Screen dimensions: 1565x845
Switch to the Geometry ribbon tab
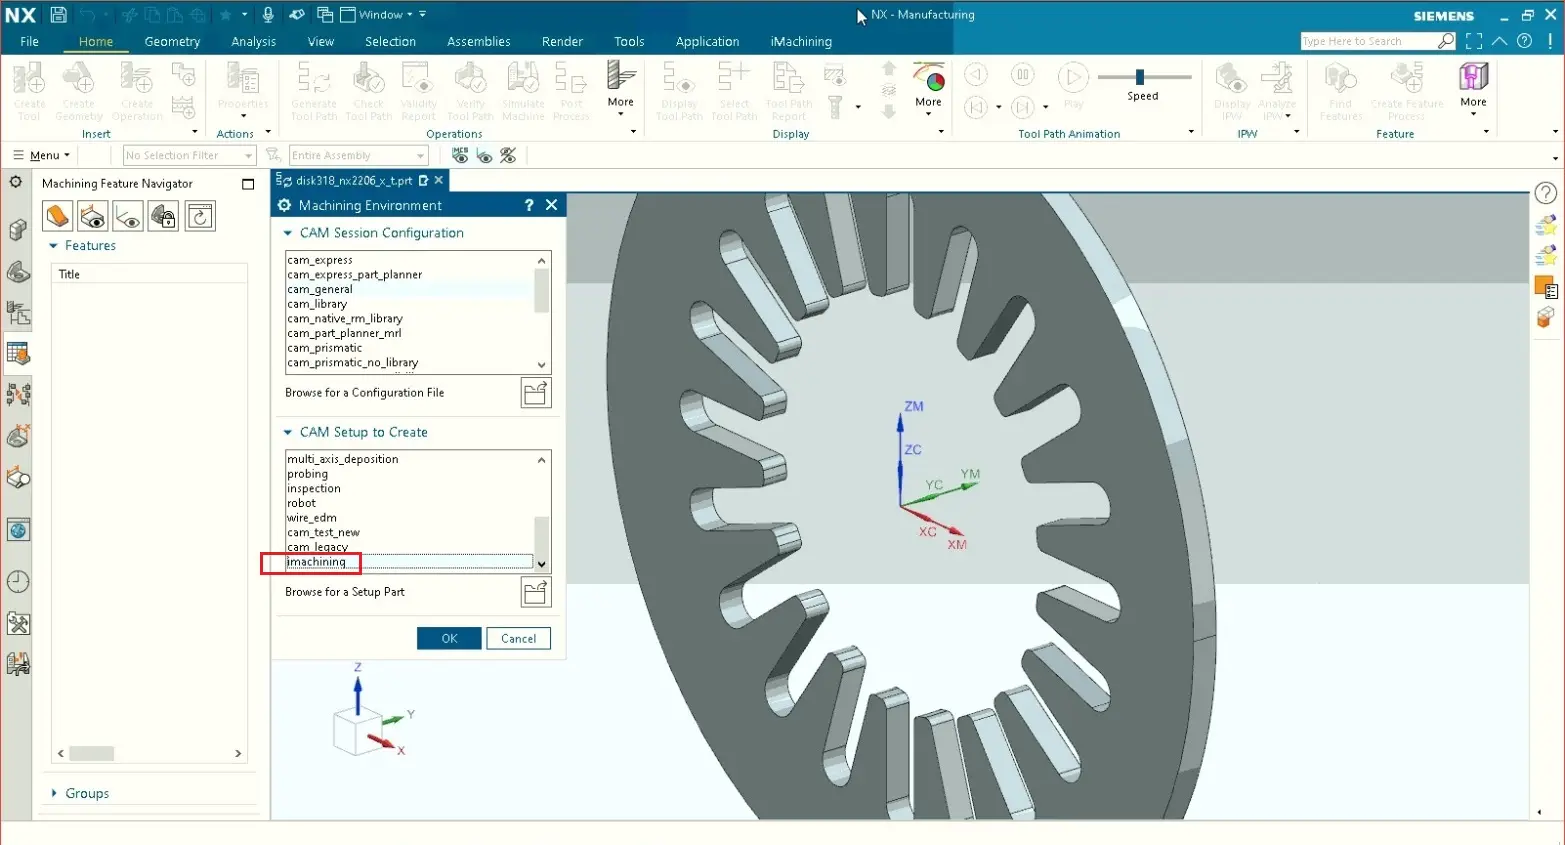click(172, 41)
